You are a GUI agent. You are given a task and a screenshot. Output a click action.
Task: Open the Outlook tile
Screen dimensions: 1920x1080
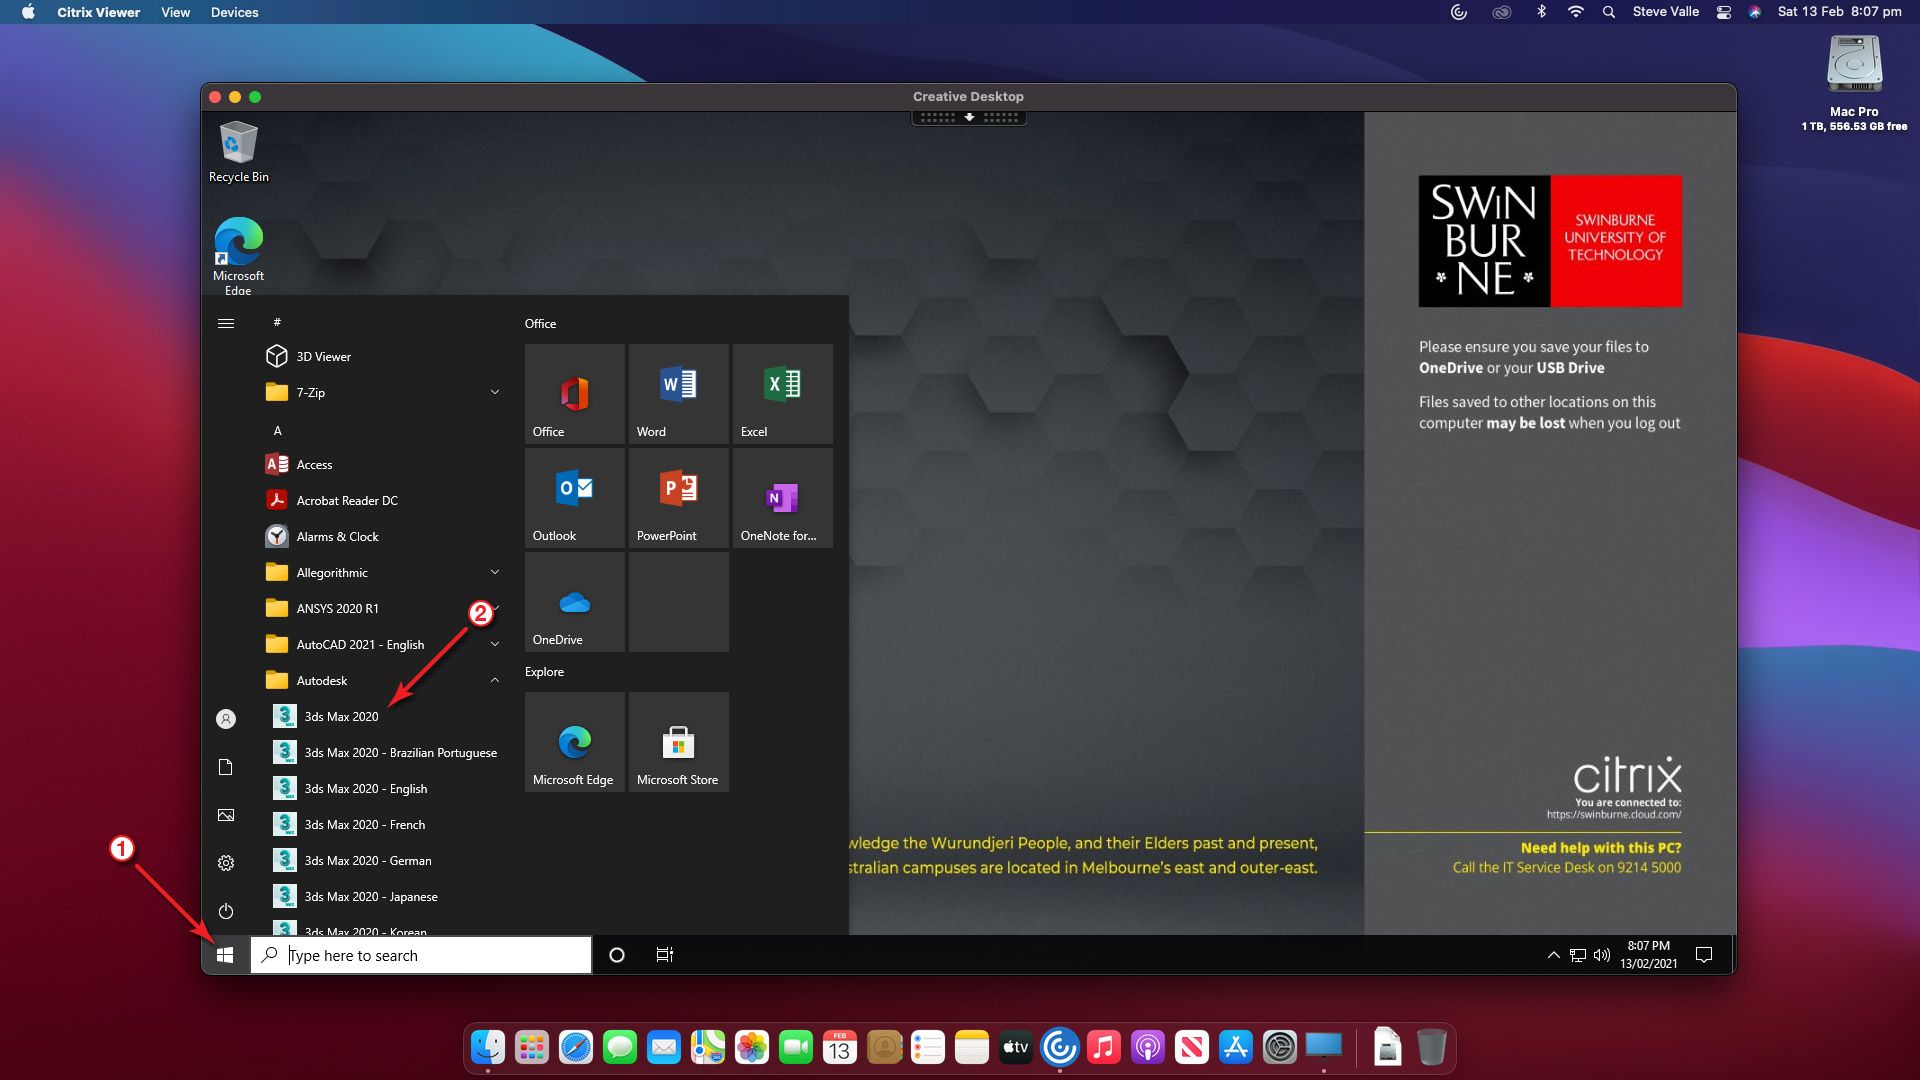[x=574, y=497]
